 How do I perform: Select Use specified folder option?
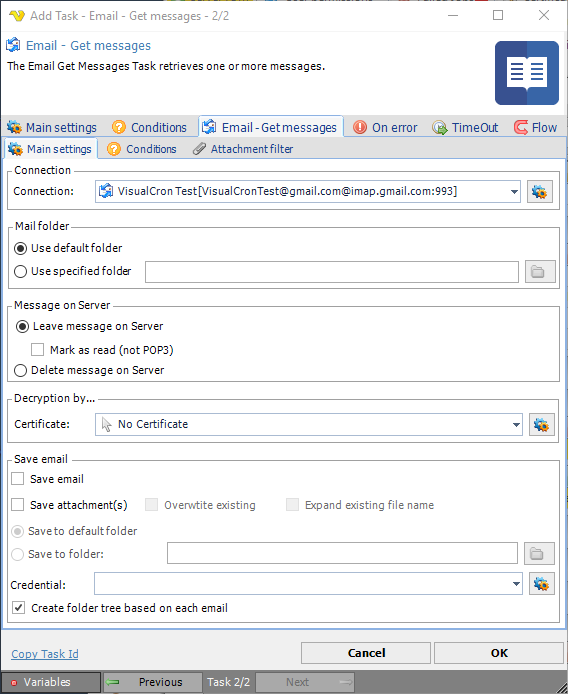pyautogui.click(x=73, y=271)
